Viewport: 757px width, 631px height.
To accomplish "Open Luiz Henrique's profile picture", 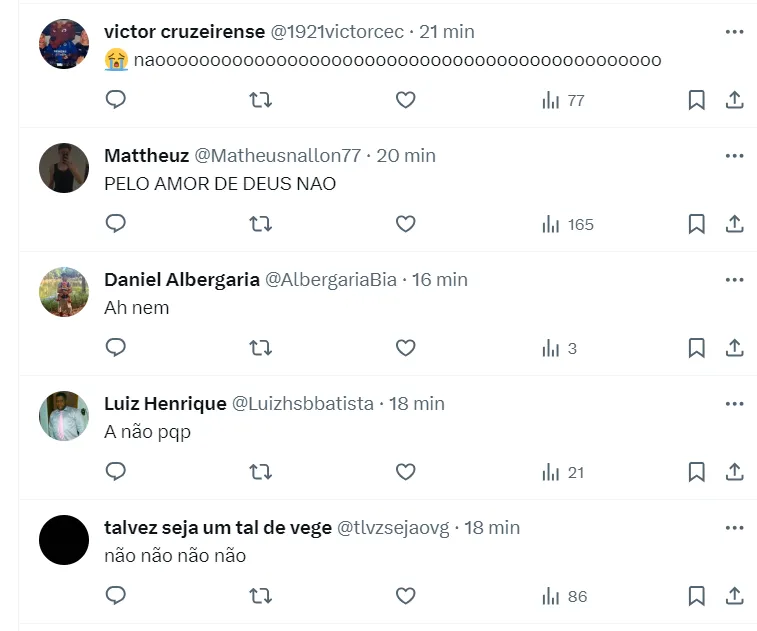I will click(x=64, y=416).
